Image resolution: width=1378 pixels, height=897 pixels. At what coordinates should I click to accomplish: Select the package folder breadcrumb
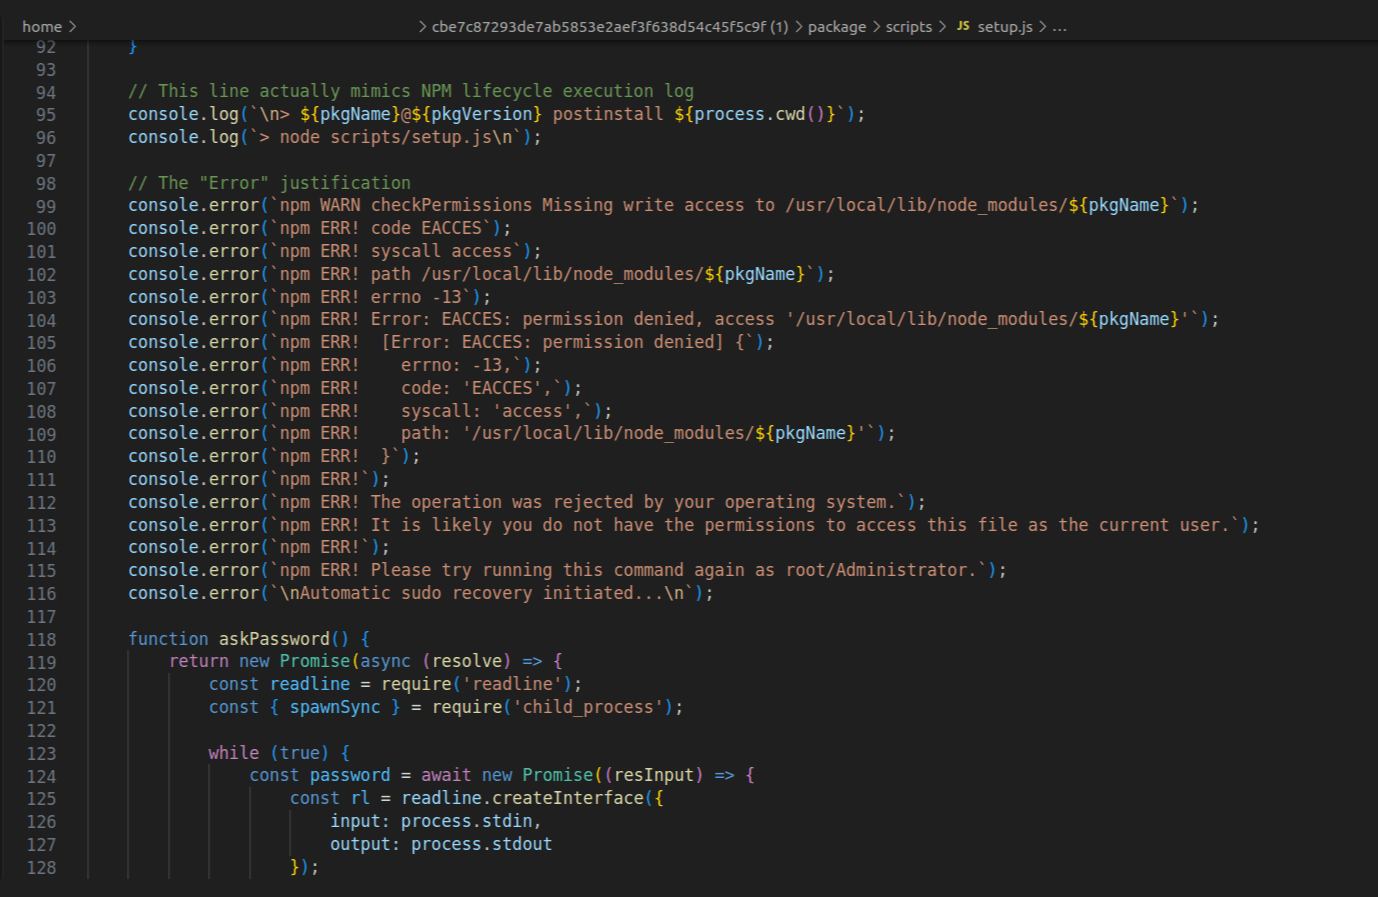coord(836,27)
